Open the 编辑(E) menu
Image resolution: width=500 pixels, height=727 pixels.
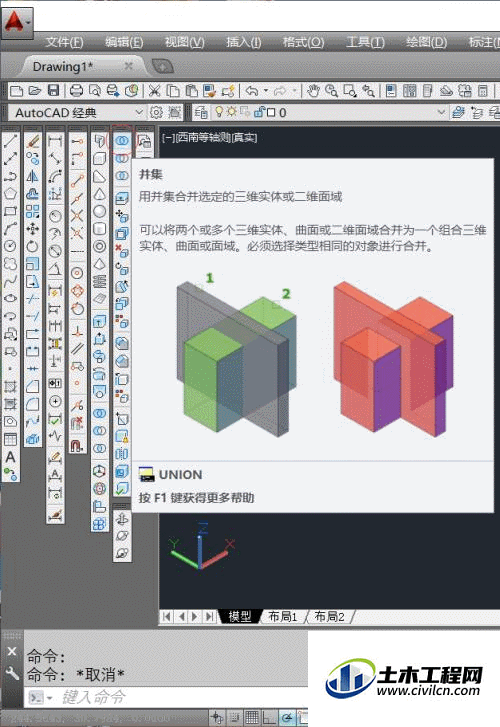123,43
